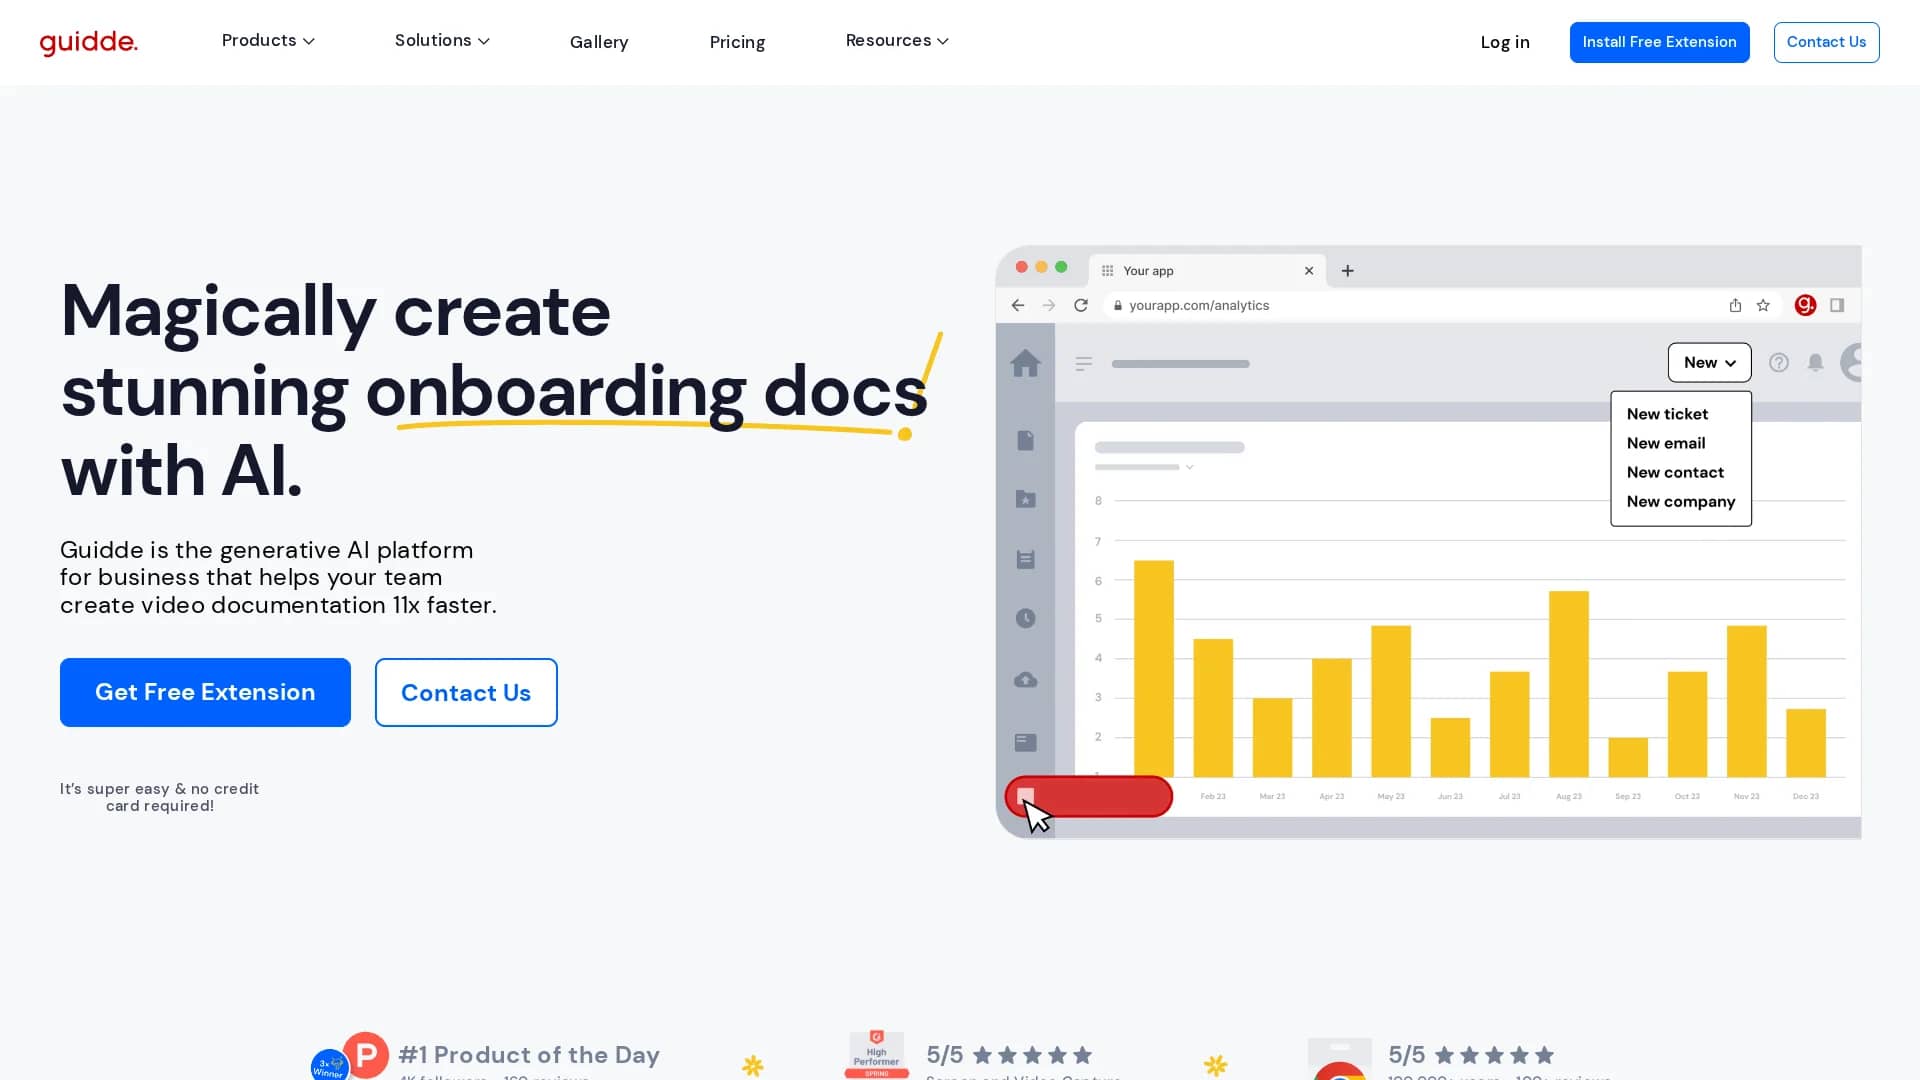The width and height of the screenshot is (1920, 1080).
Task: Click the home icon in mock app sidebar
Action: coord(1025,363)
